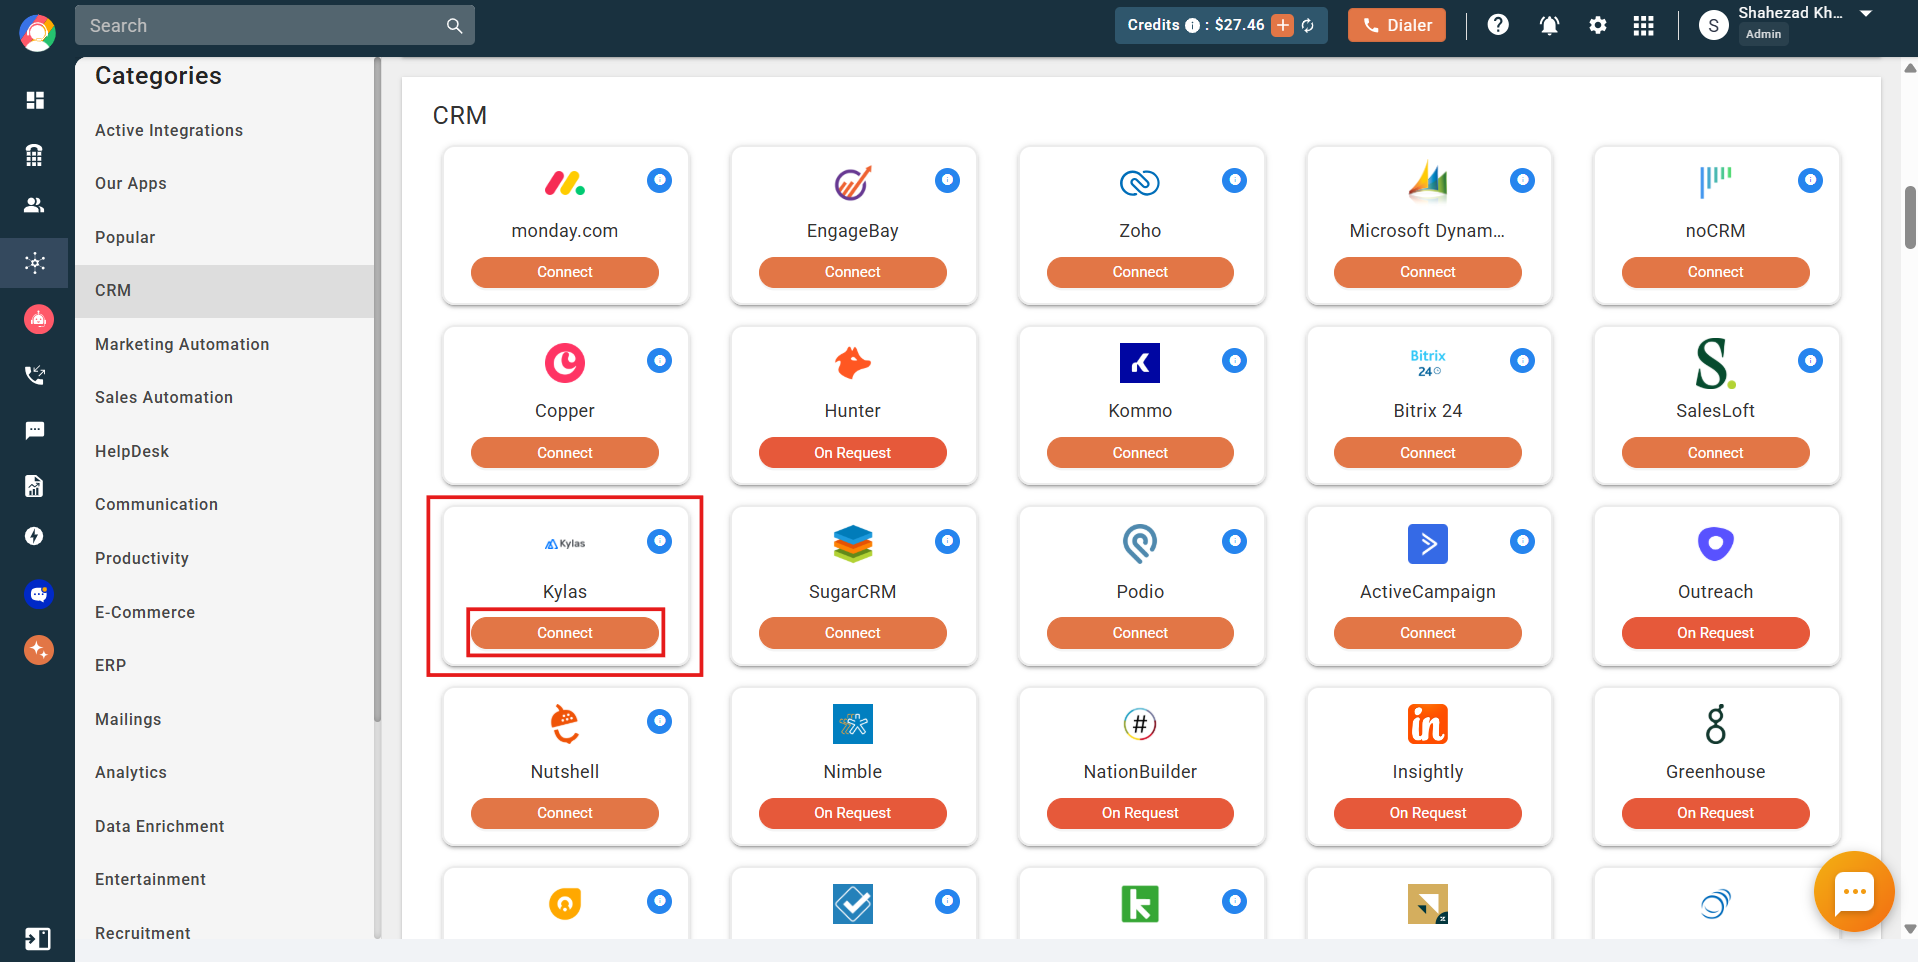This screenshot has height=962, width=1918.
Task: Add credits with the plus icon
Action: (1283, 25)
